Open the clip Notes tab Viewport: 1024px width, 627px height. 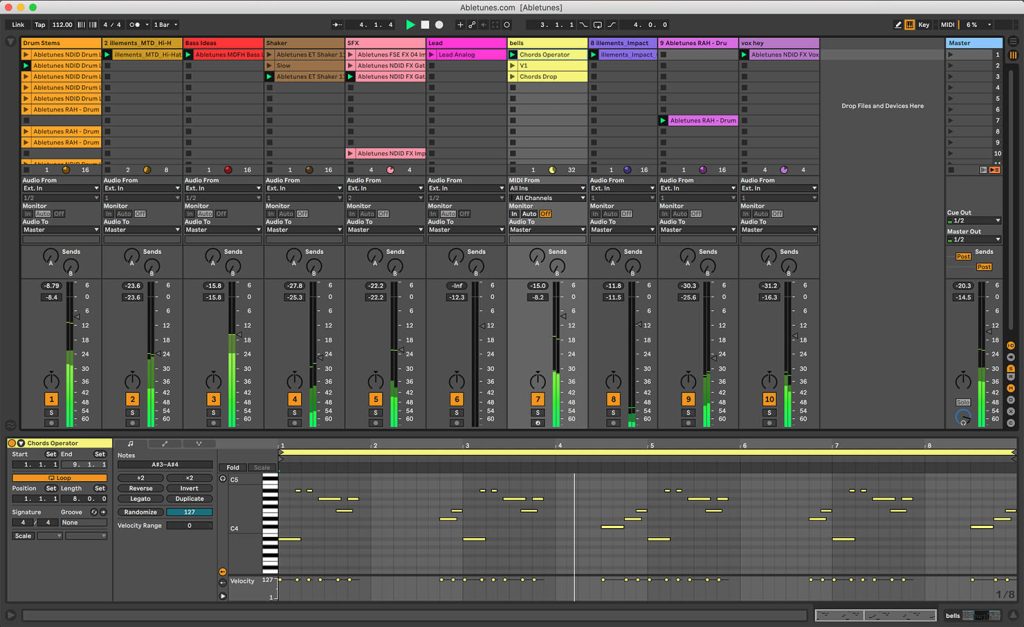pos(130,445)
